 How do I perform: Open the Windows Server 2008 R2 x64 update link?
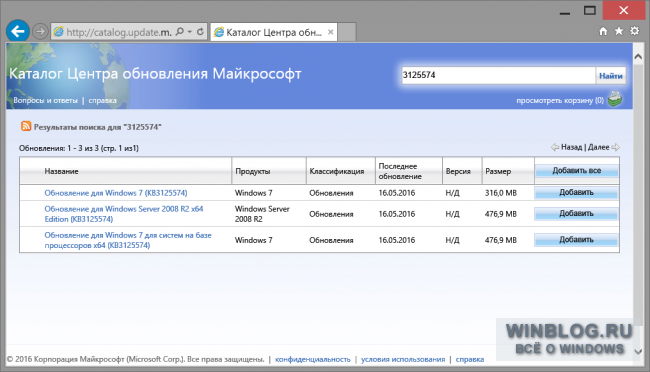click(124, 214)
